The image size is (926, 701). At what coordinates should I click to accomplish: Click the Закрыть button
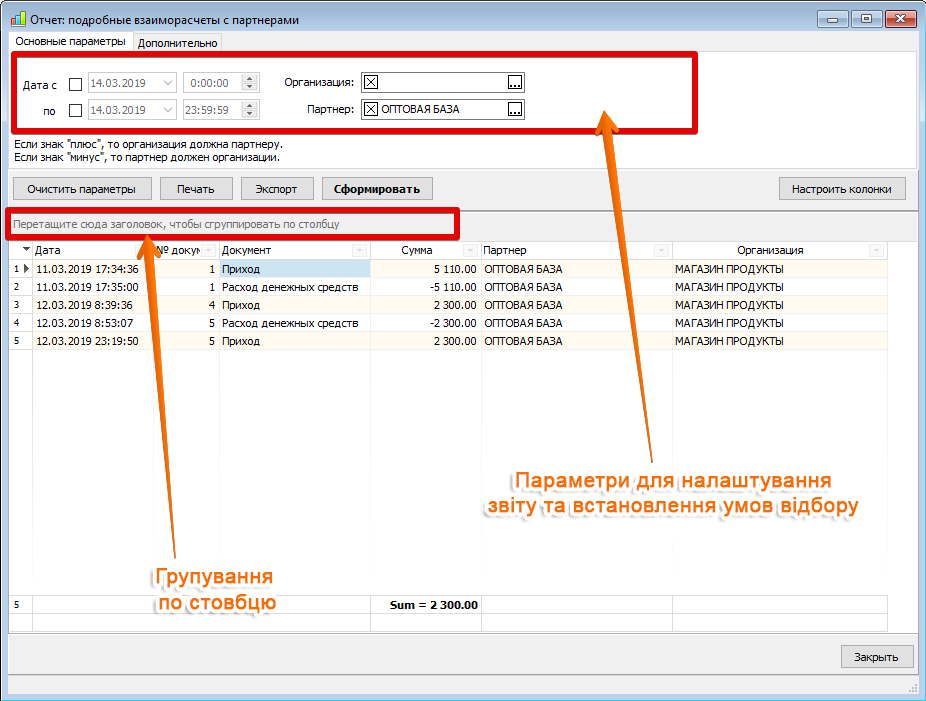point(876,657)
